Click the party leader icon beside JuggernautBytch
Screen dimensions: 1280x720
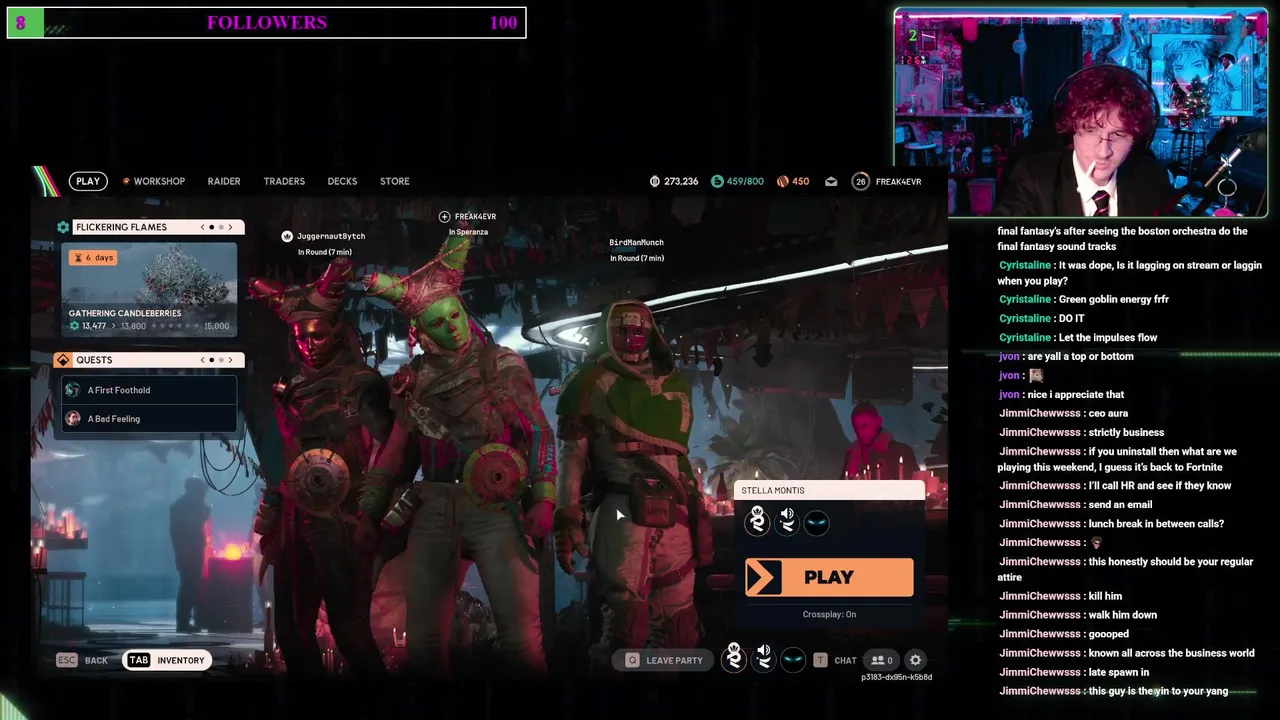pyautogui.click(x=287, y=236)
